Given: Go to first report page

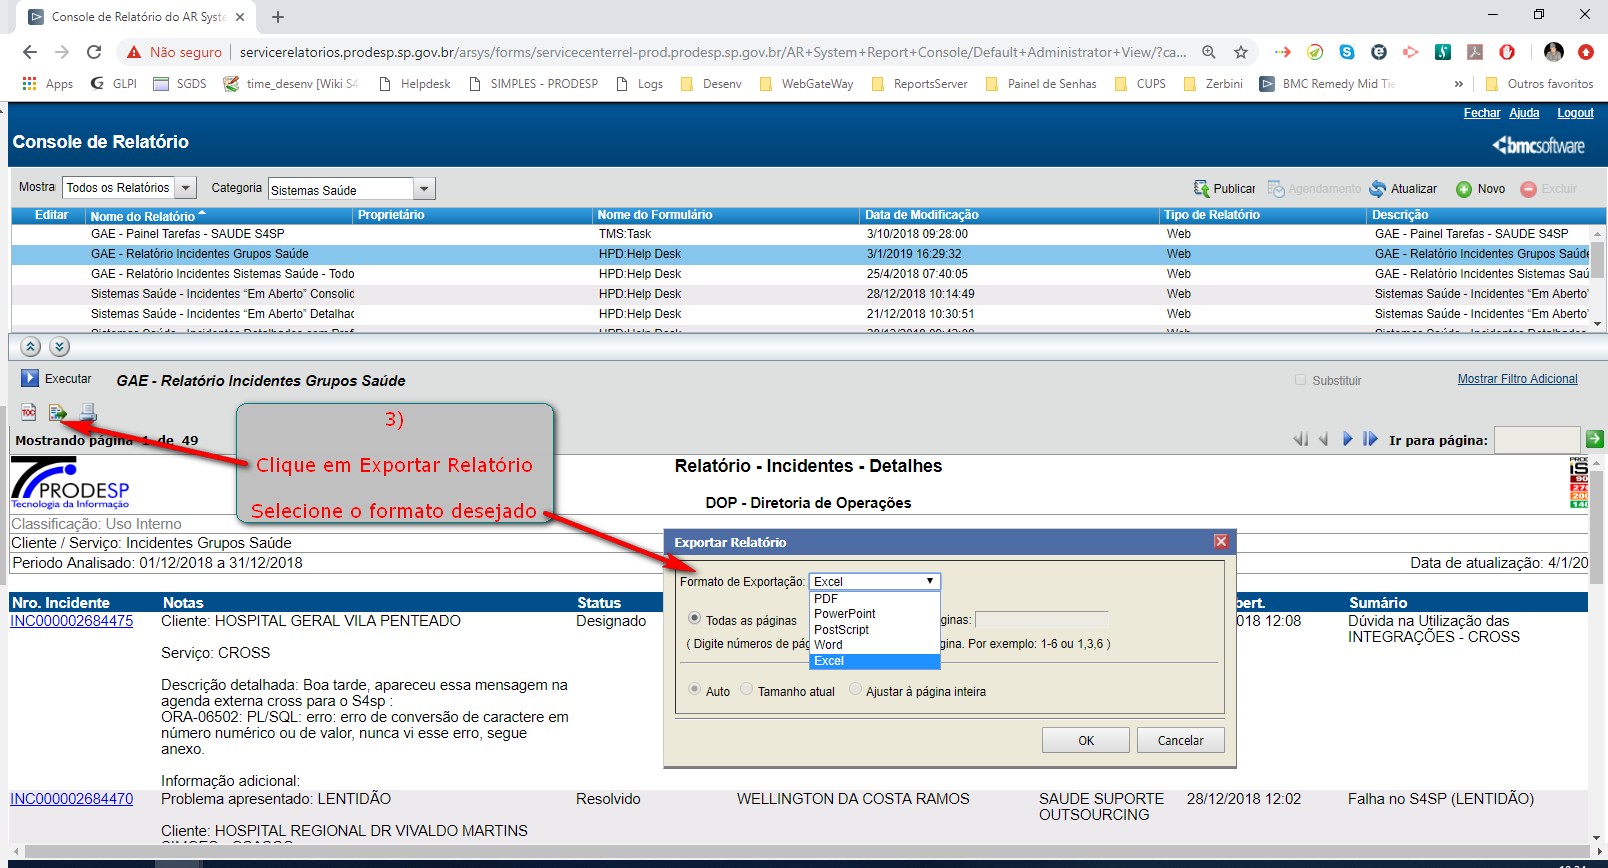Looking at the screenshot, I should tap(1301, 439).
